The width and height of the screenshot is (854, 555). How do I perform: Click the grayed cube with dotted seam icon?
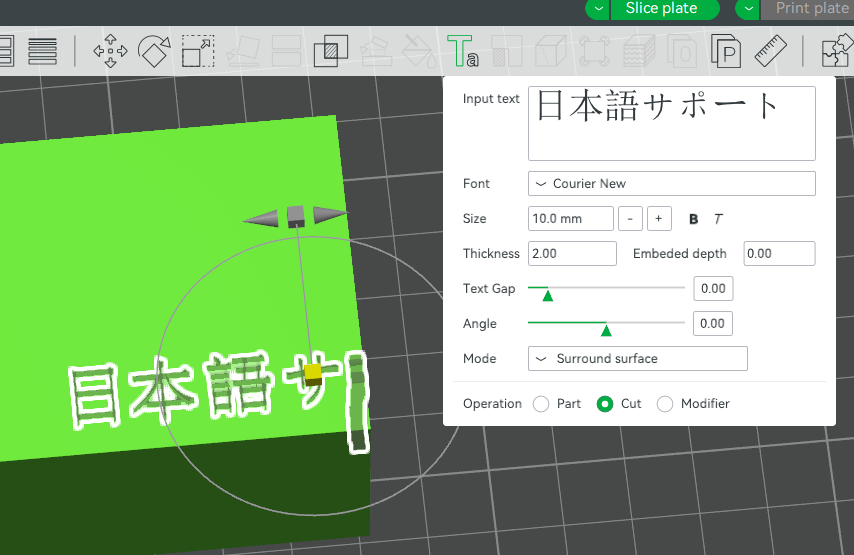click(x=551, y=51)
